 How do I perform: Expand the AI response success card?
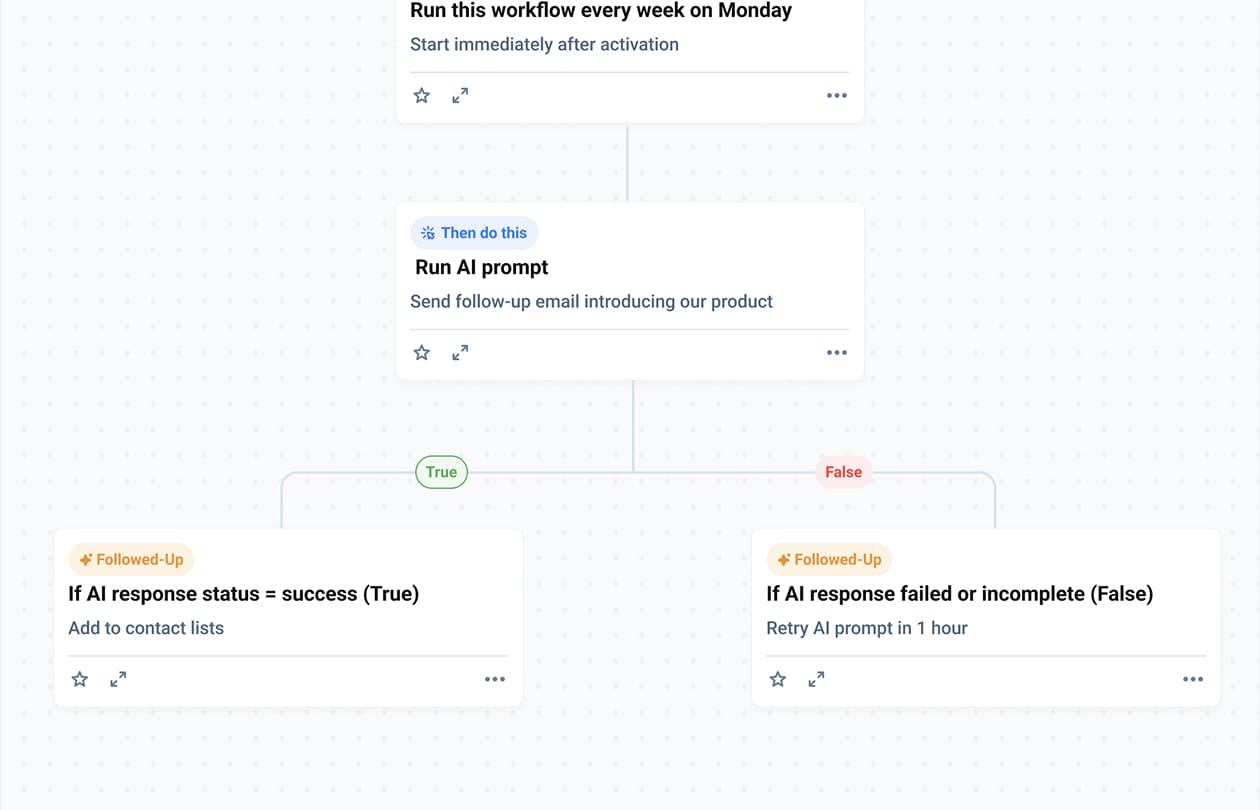[x=118, y=680]
